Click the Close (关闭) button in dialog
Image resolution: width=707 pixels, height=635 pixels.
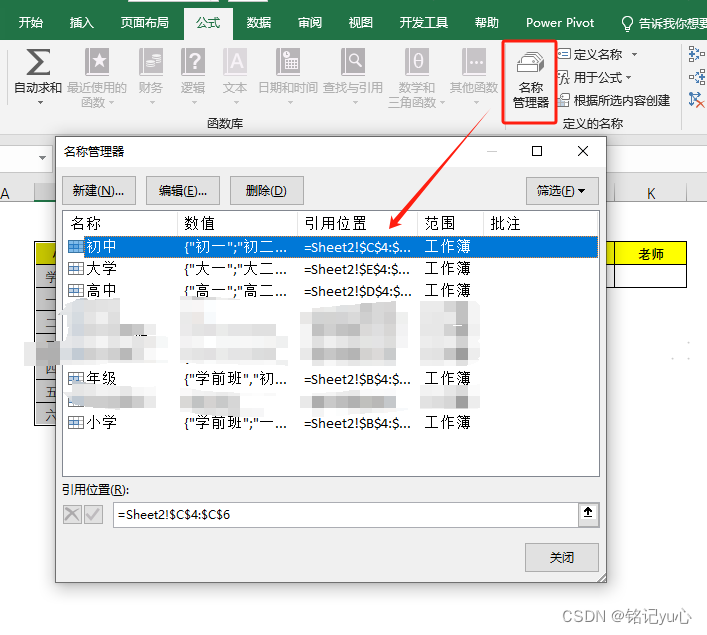pyautogui.click(x=562, y=557)
